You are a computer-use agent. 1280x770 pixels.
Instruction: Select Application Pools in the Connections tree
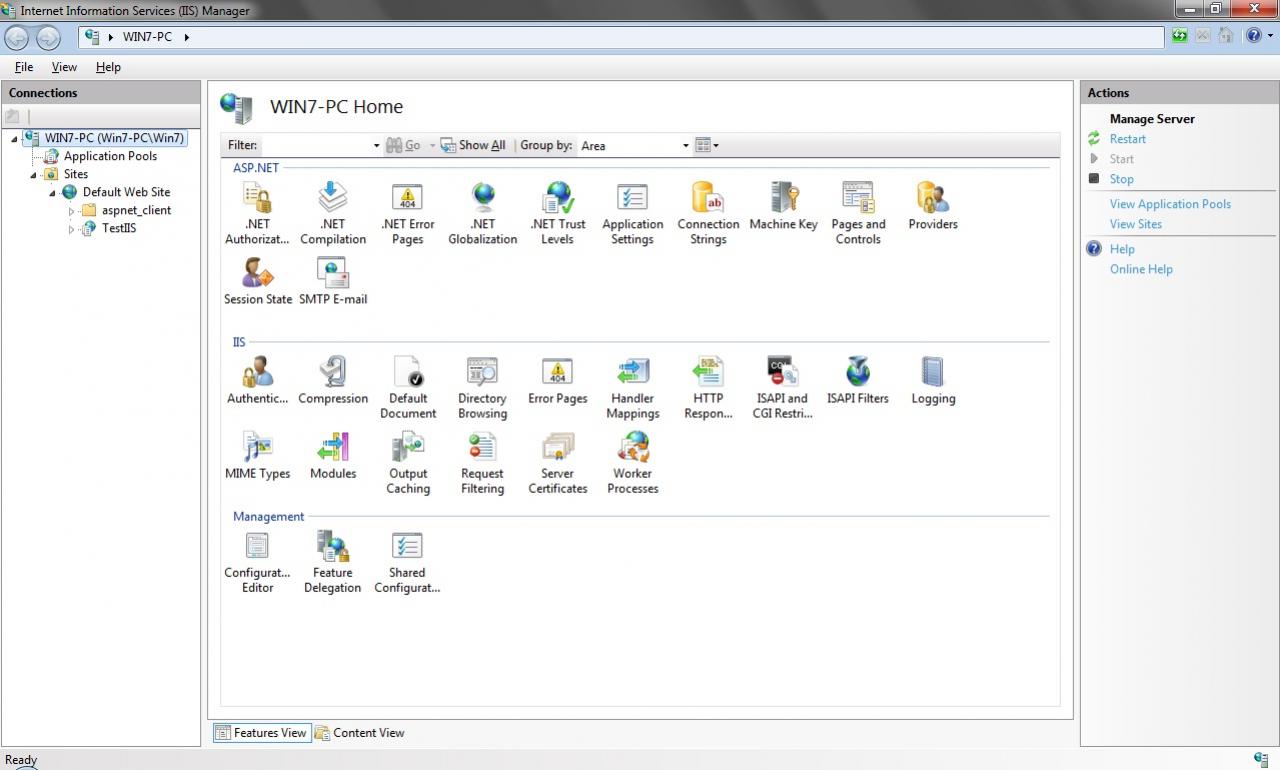click(x=110, y=156)
